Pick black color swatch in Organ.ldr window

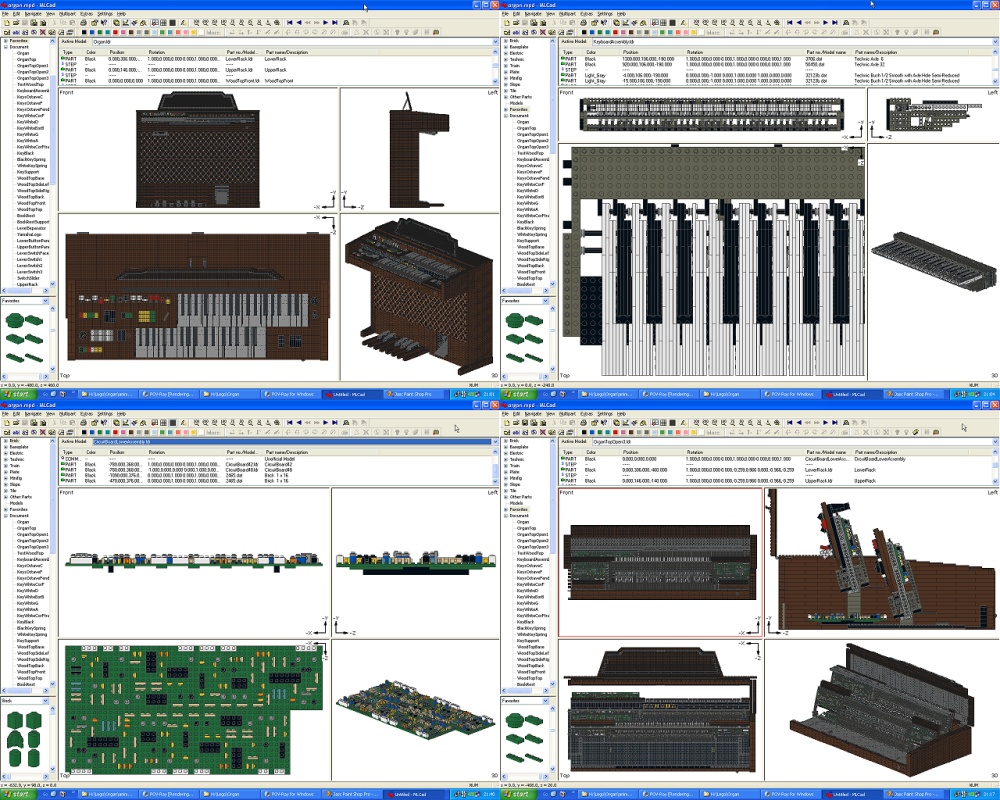84,32
